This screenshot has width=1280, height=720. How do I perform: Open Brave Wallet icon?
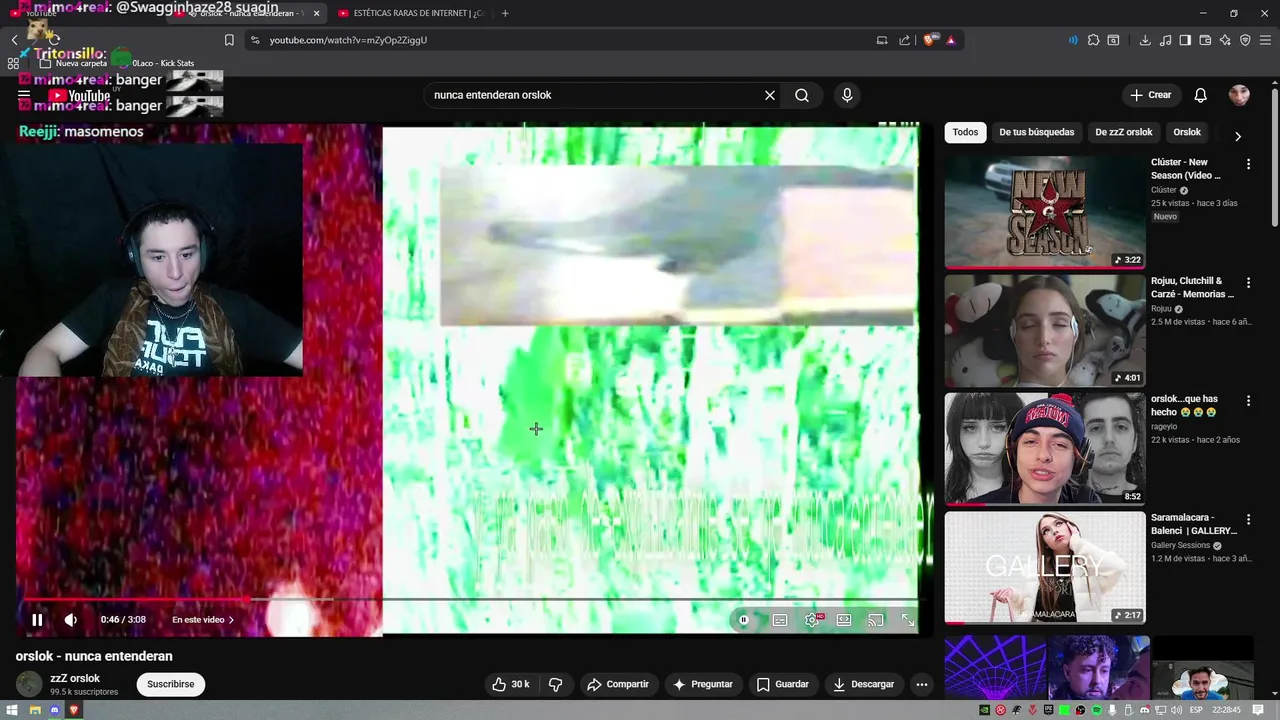coord(1205,40)
